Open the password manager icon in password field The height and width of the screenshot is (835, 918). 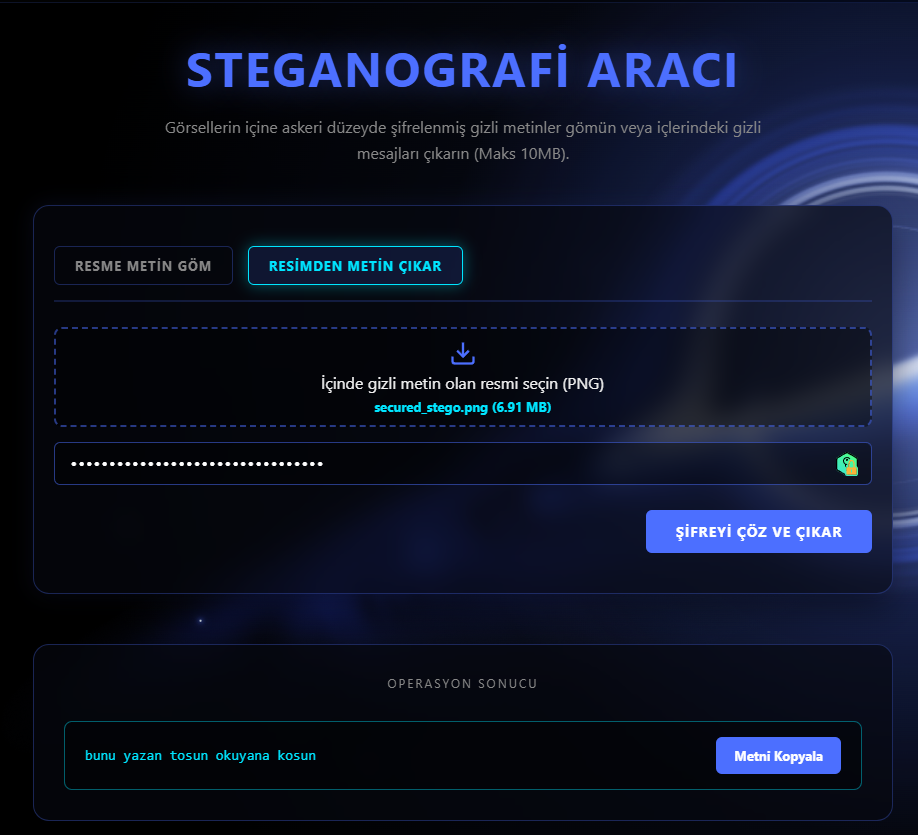pos(847,464)
